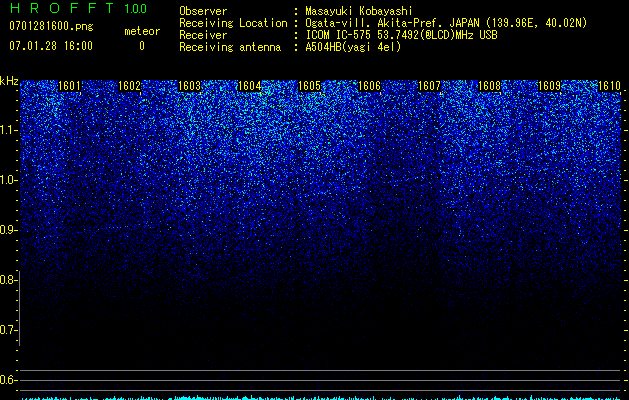The height and width of the screenshot is (400, 629).
Task: Click the date stamp 07.01.28 16:00
Action: [51, 46]
